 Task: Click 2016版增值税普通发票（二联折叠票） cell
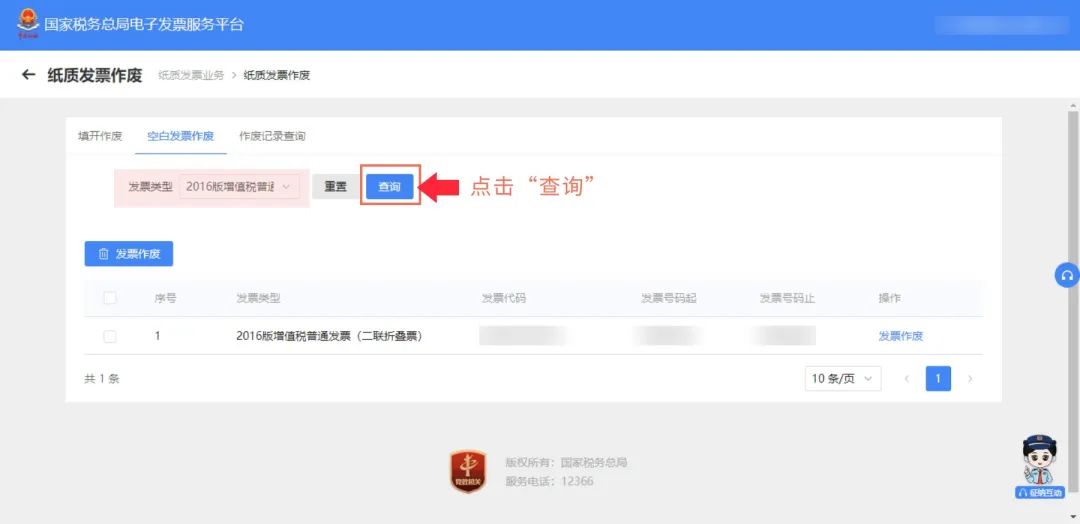click(329, 336)
